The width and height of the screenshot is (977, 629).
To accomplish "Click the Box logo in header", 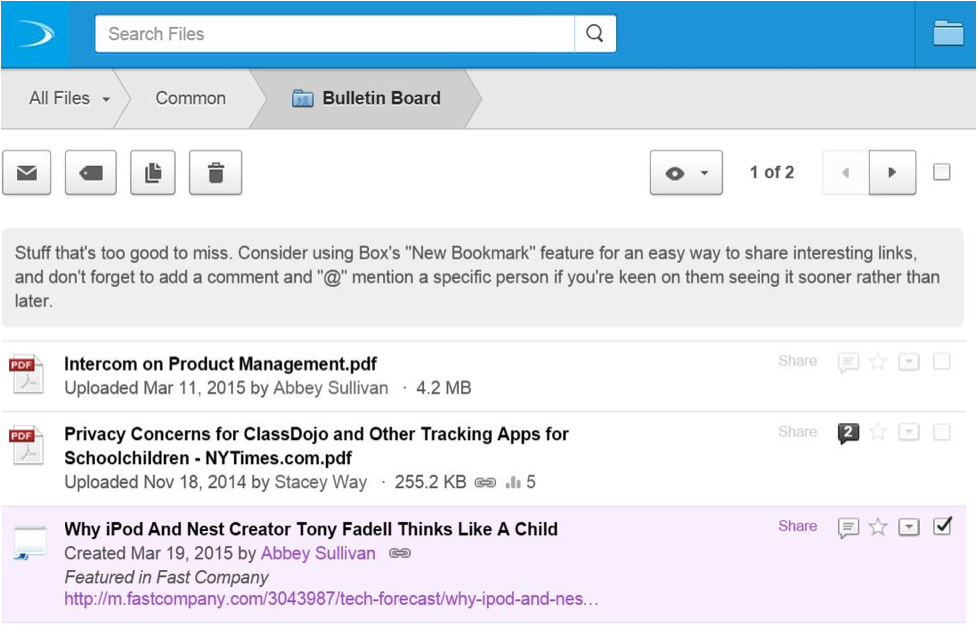I will coord(35,34).
